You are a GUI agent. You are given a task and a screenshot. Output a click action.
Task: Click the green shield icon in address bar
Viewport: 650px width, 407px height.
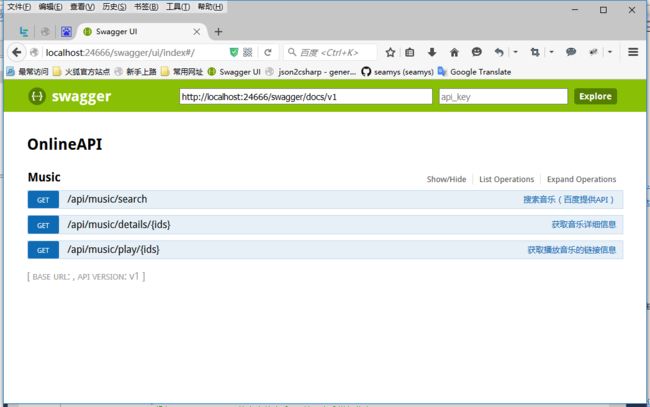pyautogui.click(x=234, y=52)
